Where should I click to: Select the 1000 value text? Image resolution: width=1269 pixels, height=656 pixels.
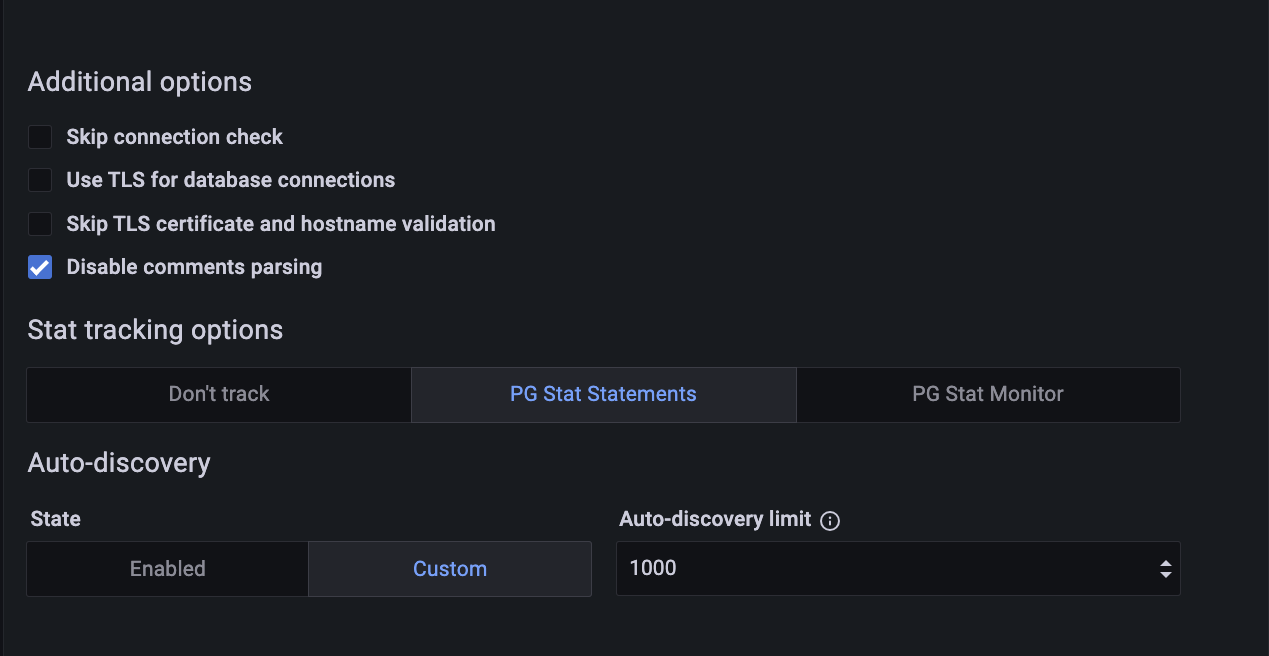[x=652, y=568]
